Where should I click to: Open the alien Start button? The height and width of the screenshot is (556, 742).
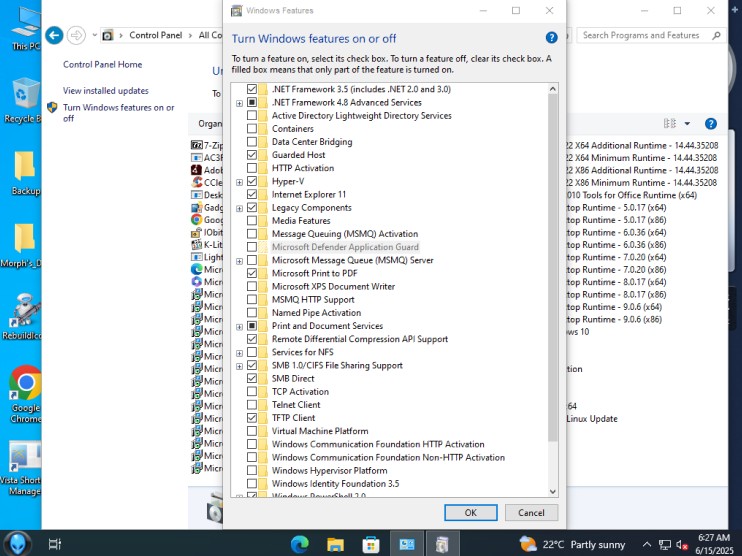pos(18,543)
